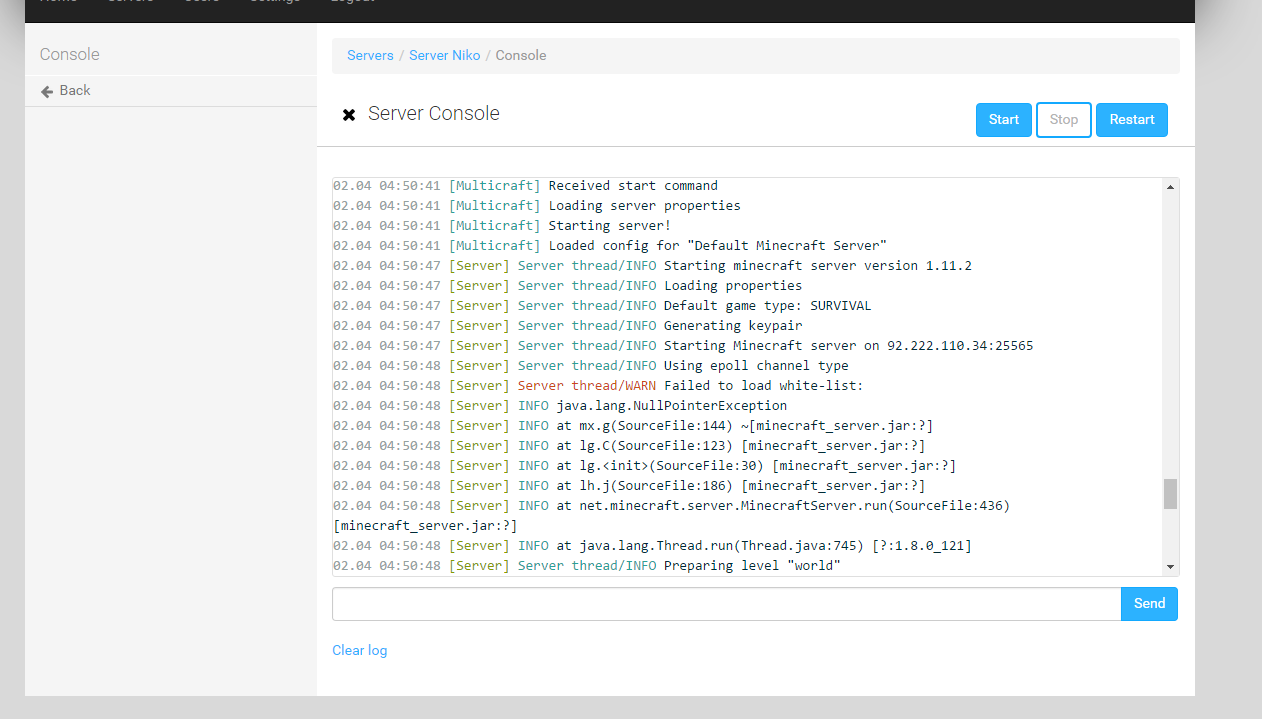Open the Server Niko breadcrumb link

[444, 56]
